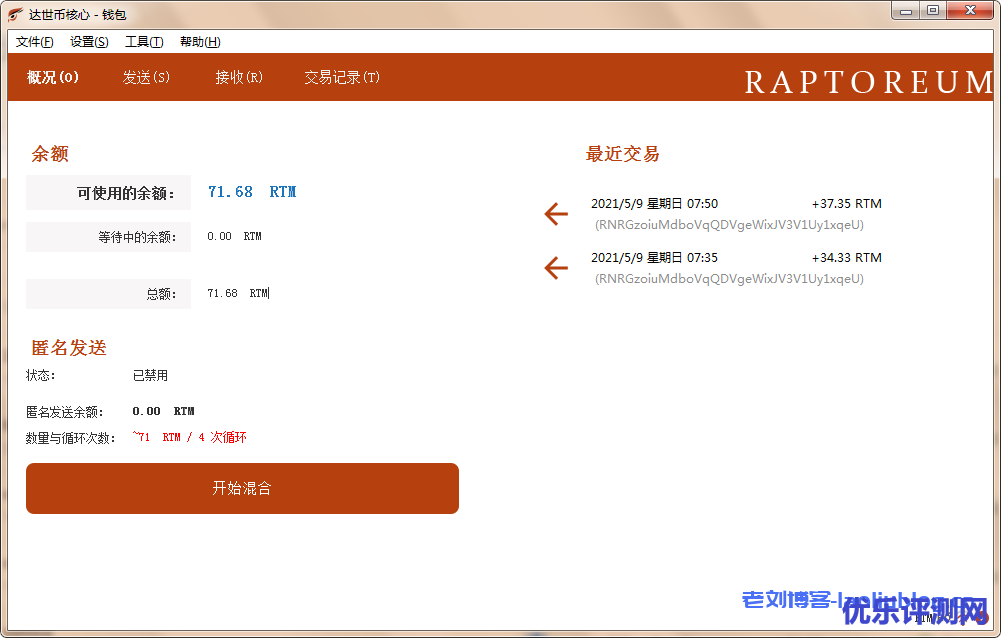Open the 帮助(H) menu

200,42
